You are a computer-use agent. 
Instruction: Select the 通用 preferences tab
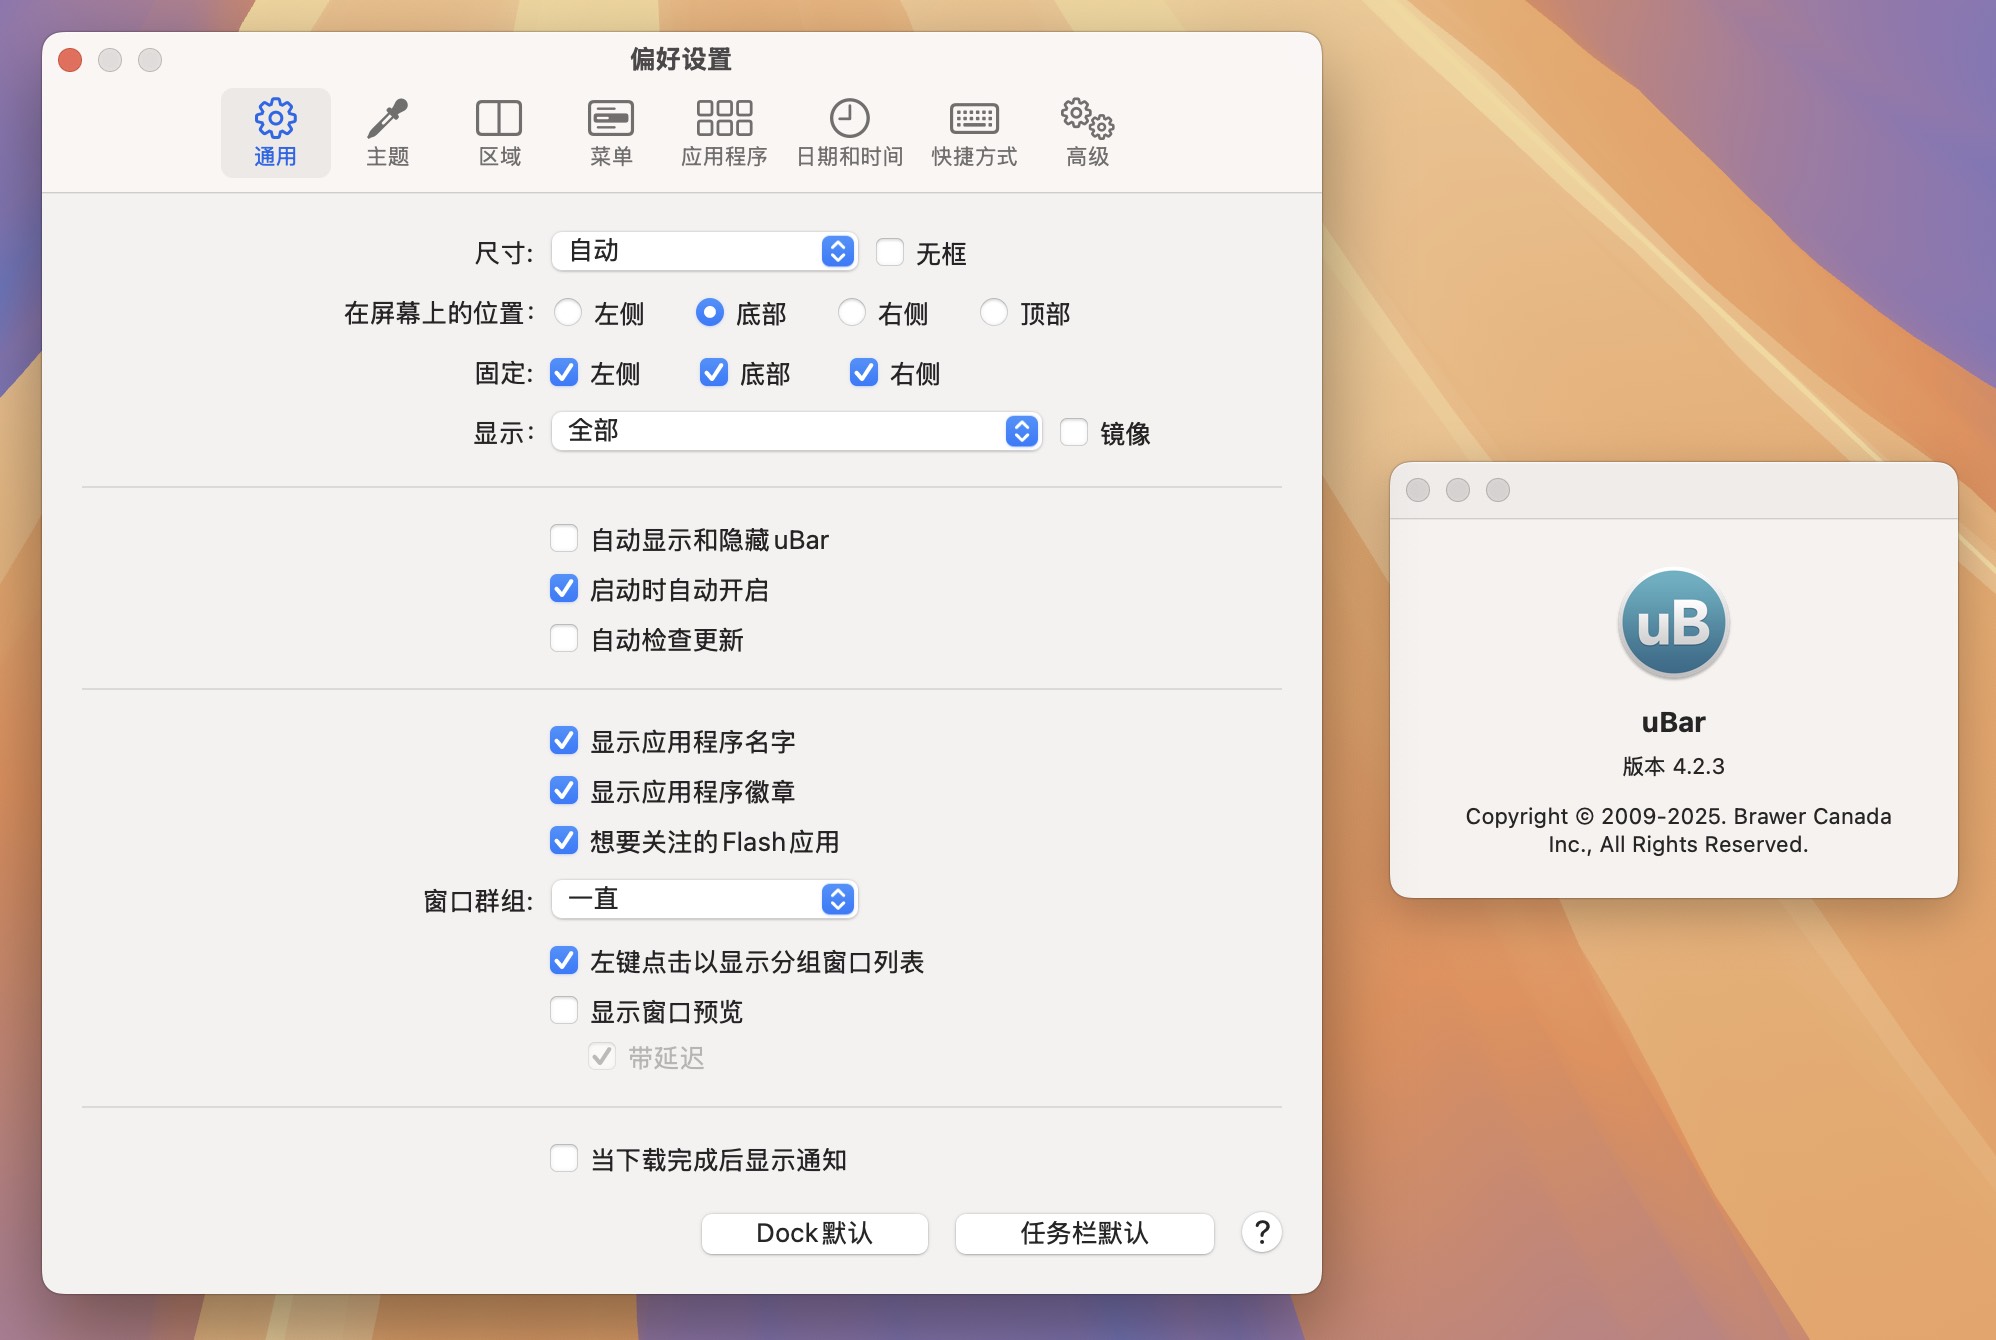pyautogui.click(x=276, y=131)
